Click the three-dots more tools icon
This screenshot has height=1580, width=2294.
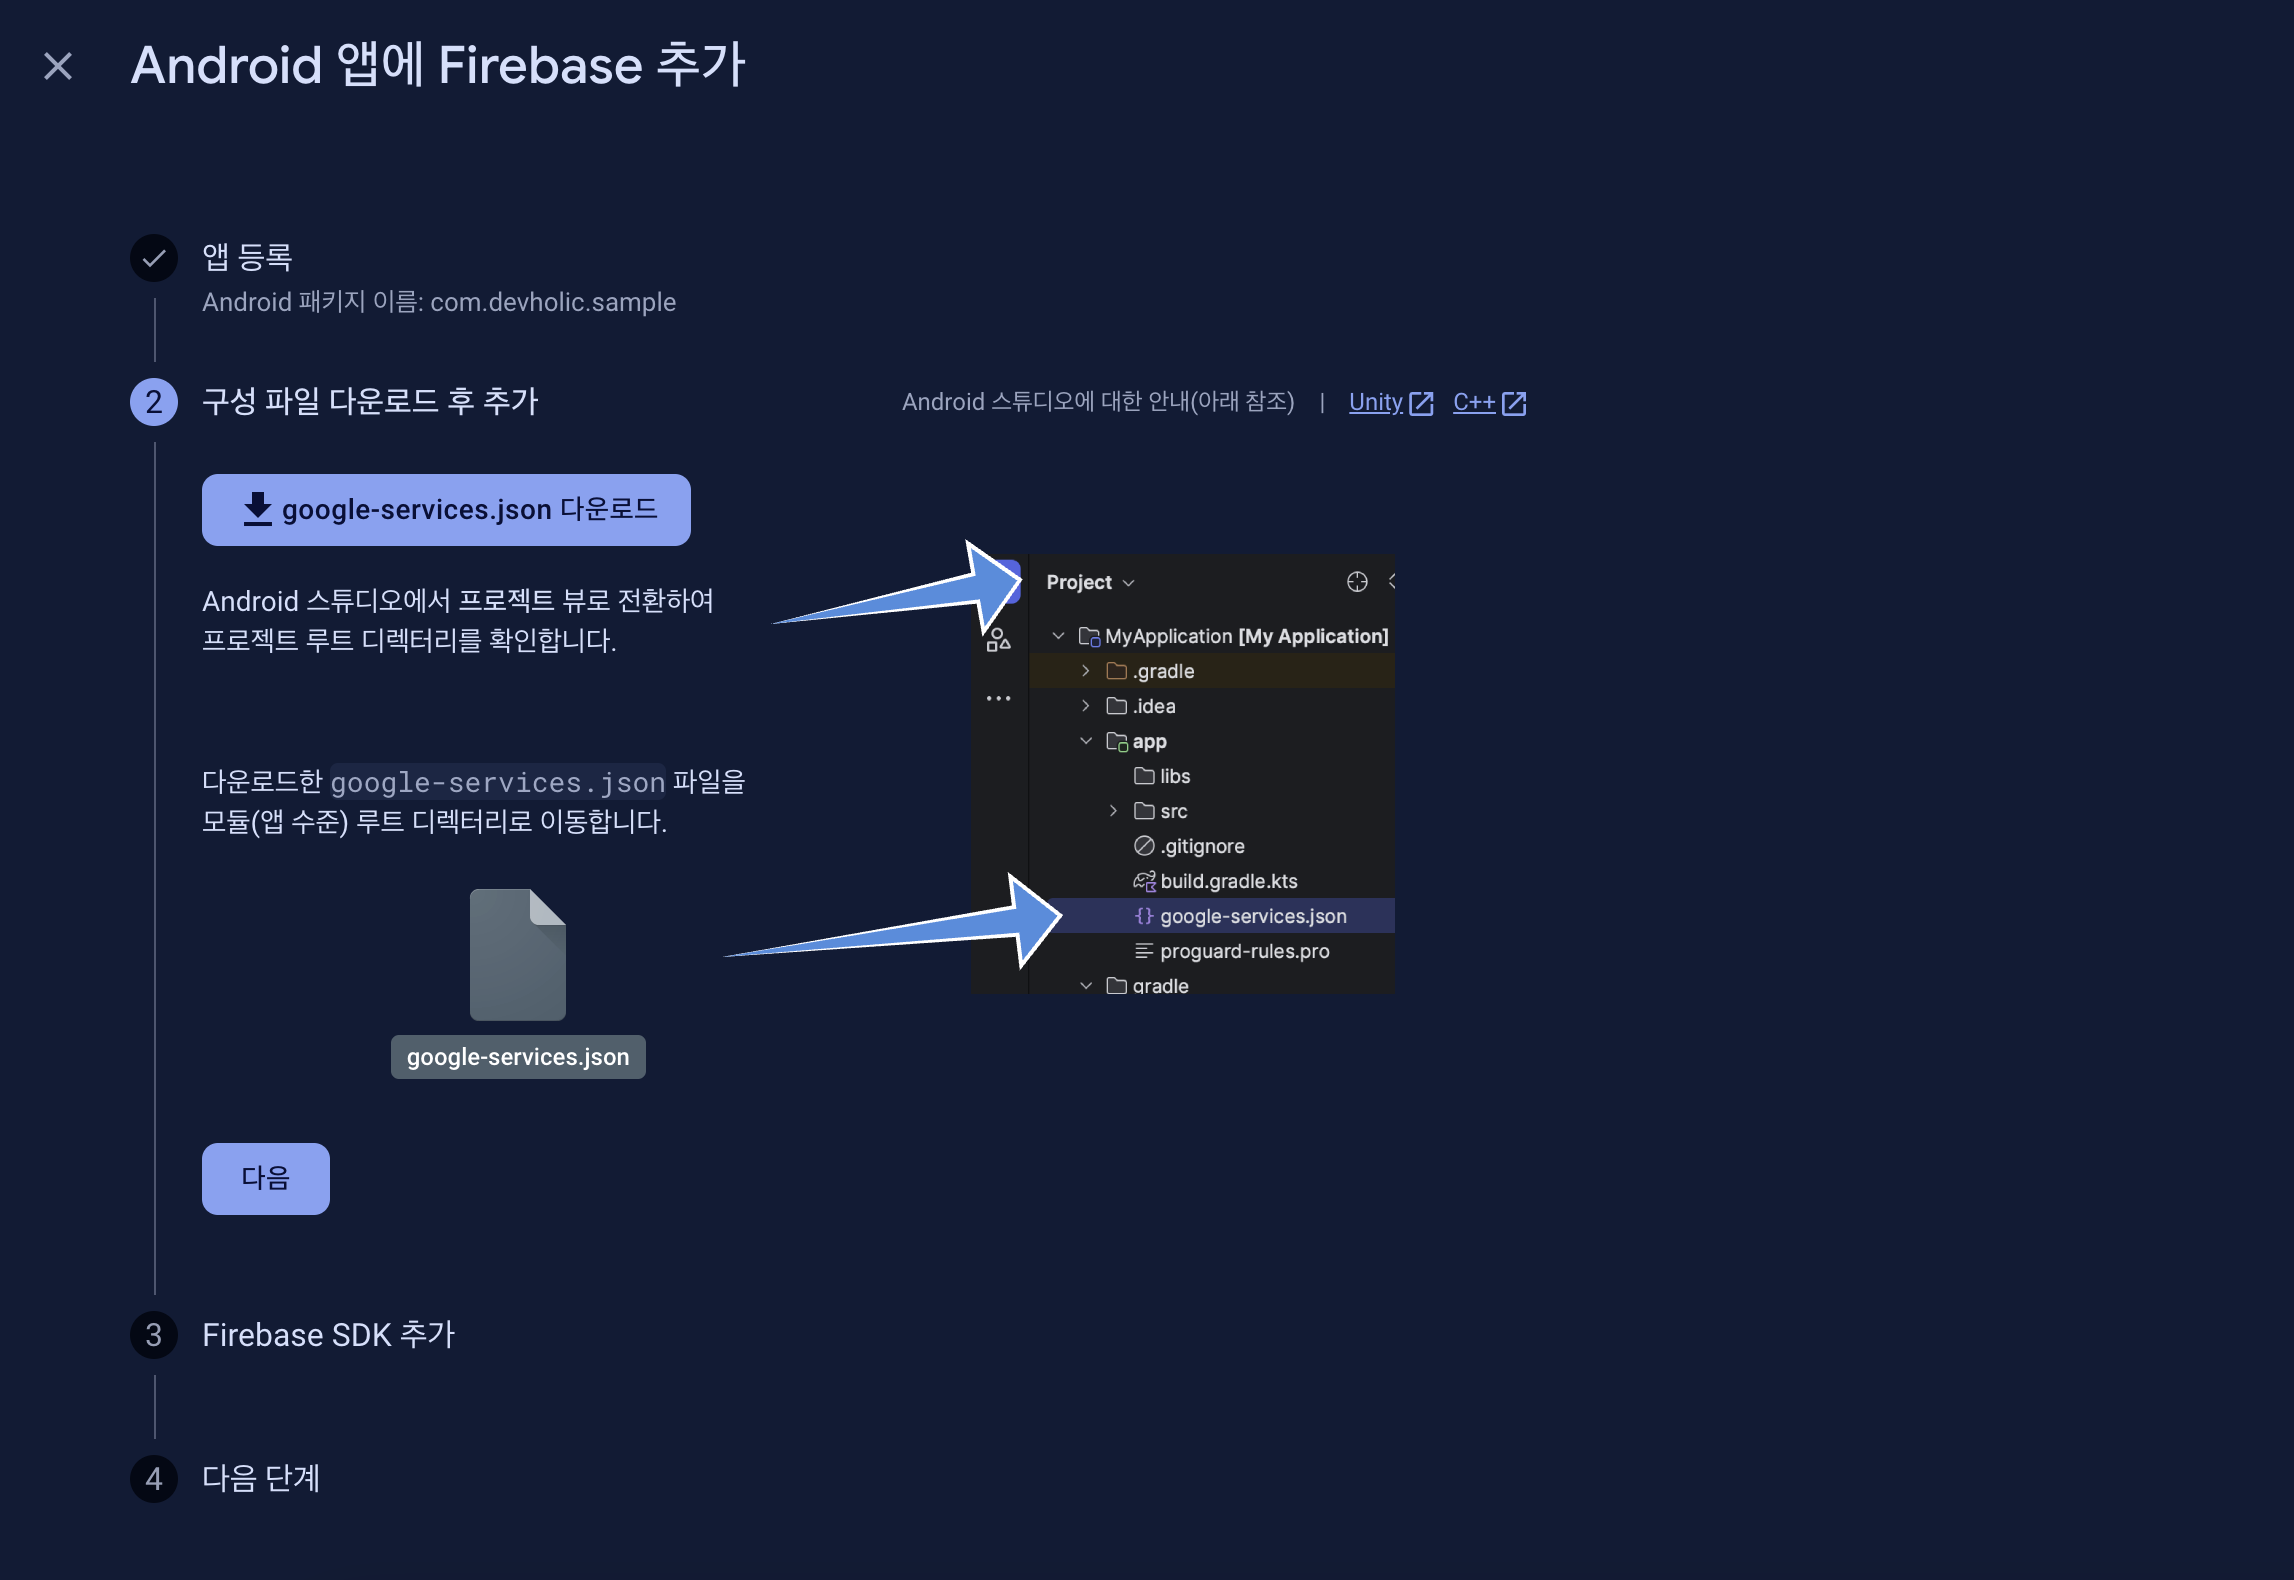pyautogui.click(x=998, y=698)
